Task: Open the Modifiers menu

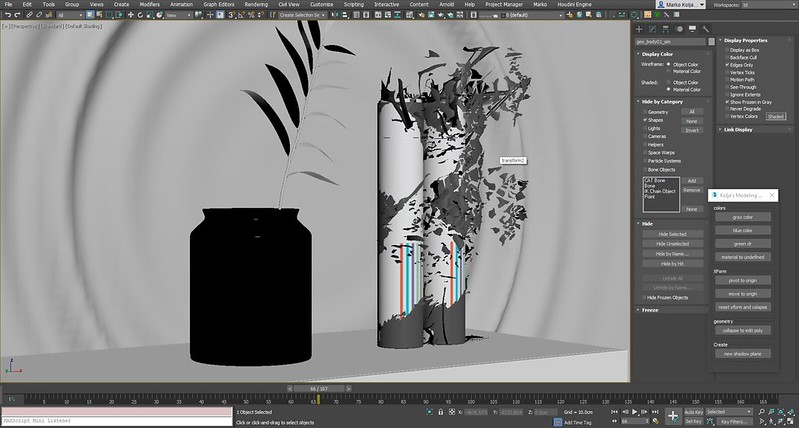Action: click(149, 4)
